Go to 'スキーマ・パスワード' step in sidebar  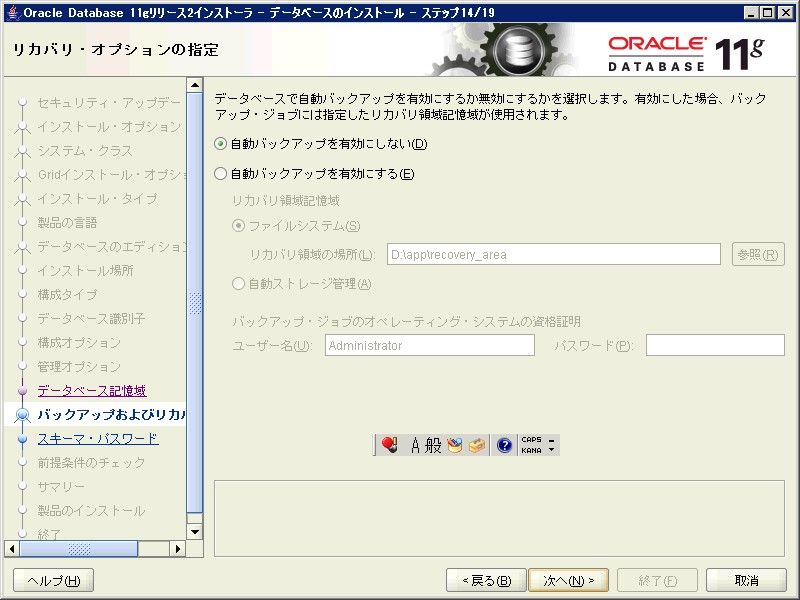tap(97, 439)
